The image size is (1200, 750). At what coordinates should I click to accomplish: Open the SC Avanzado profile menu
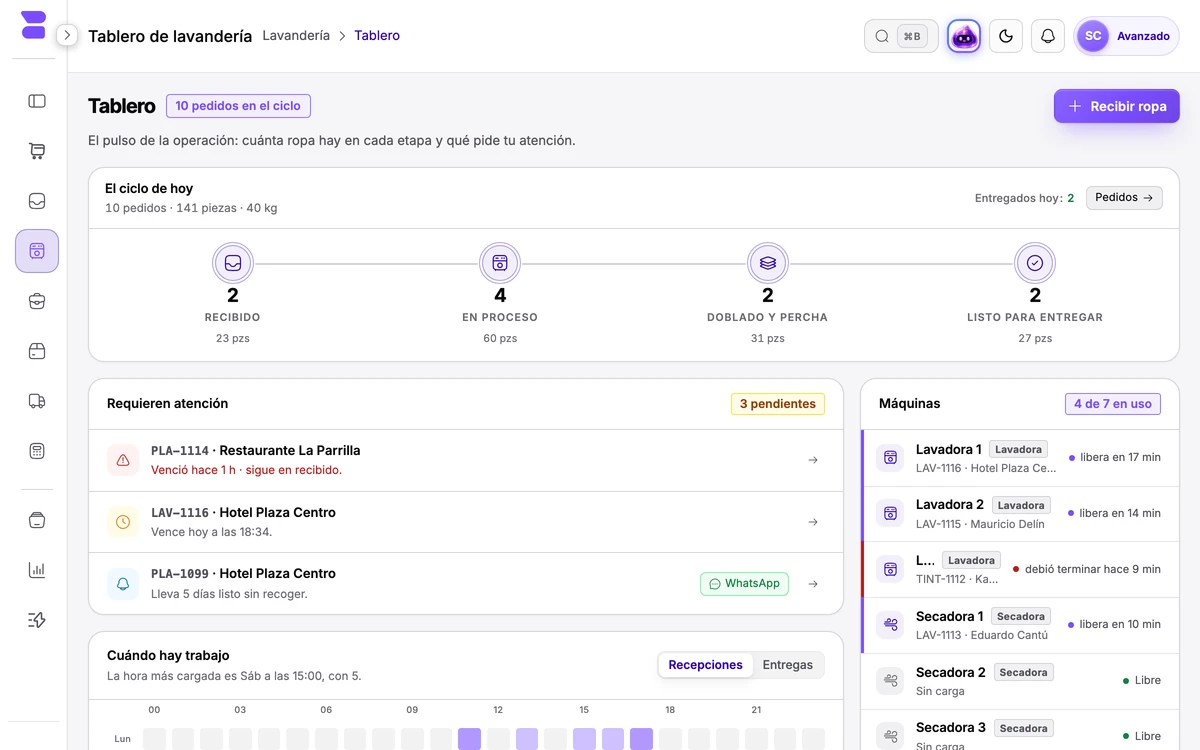coord(1127,36)
